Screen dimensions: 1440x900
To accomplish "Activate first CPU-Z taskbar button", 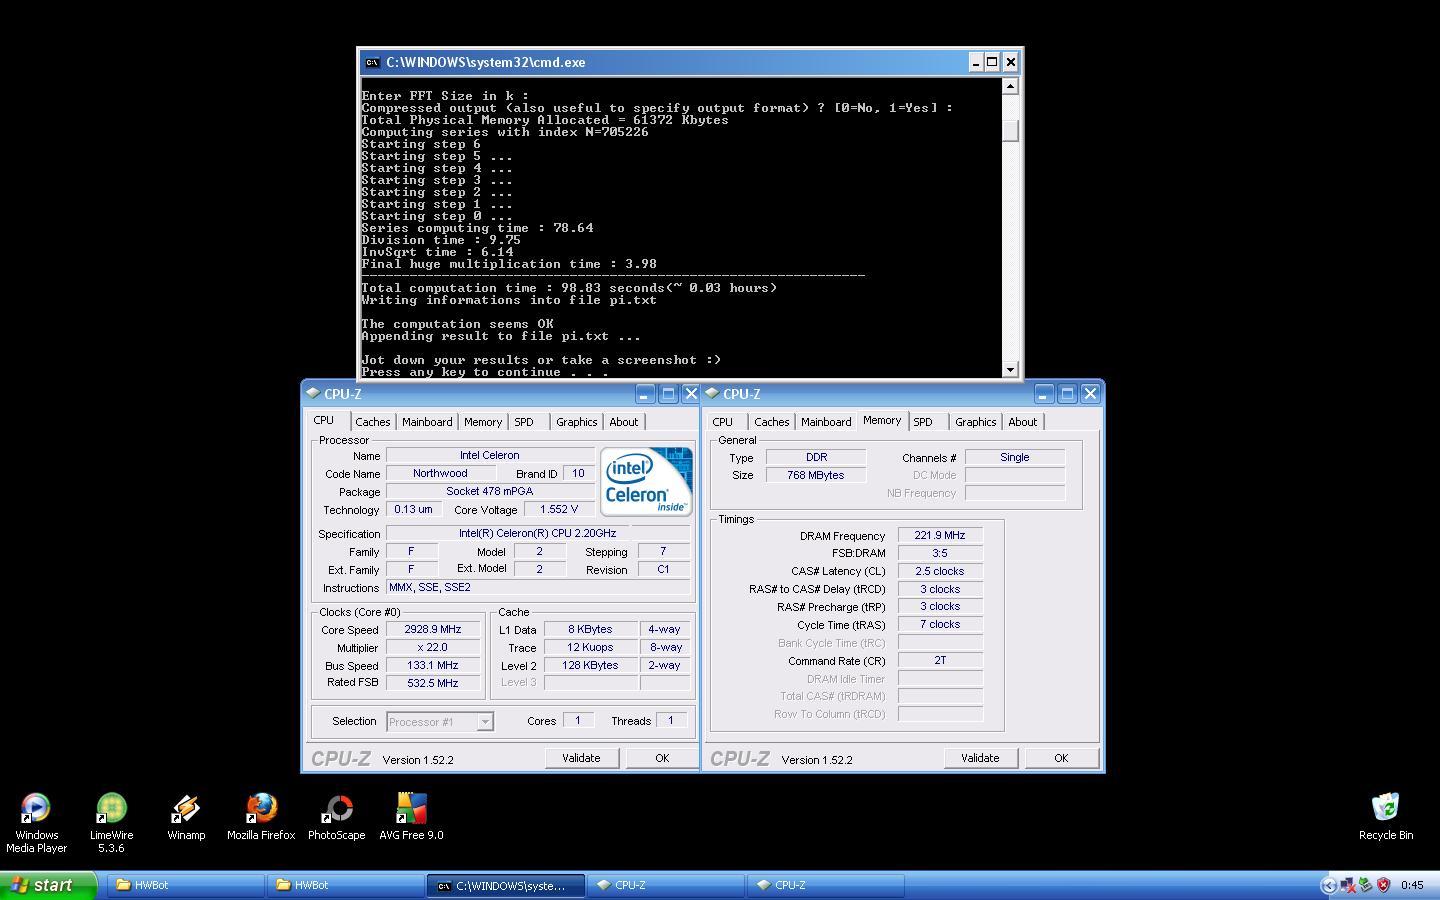I will [665, 885].
